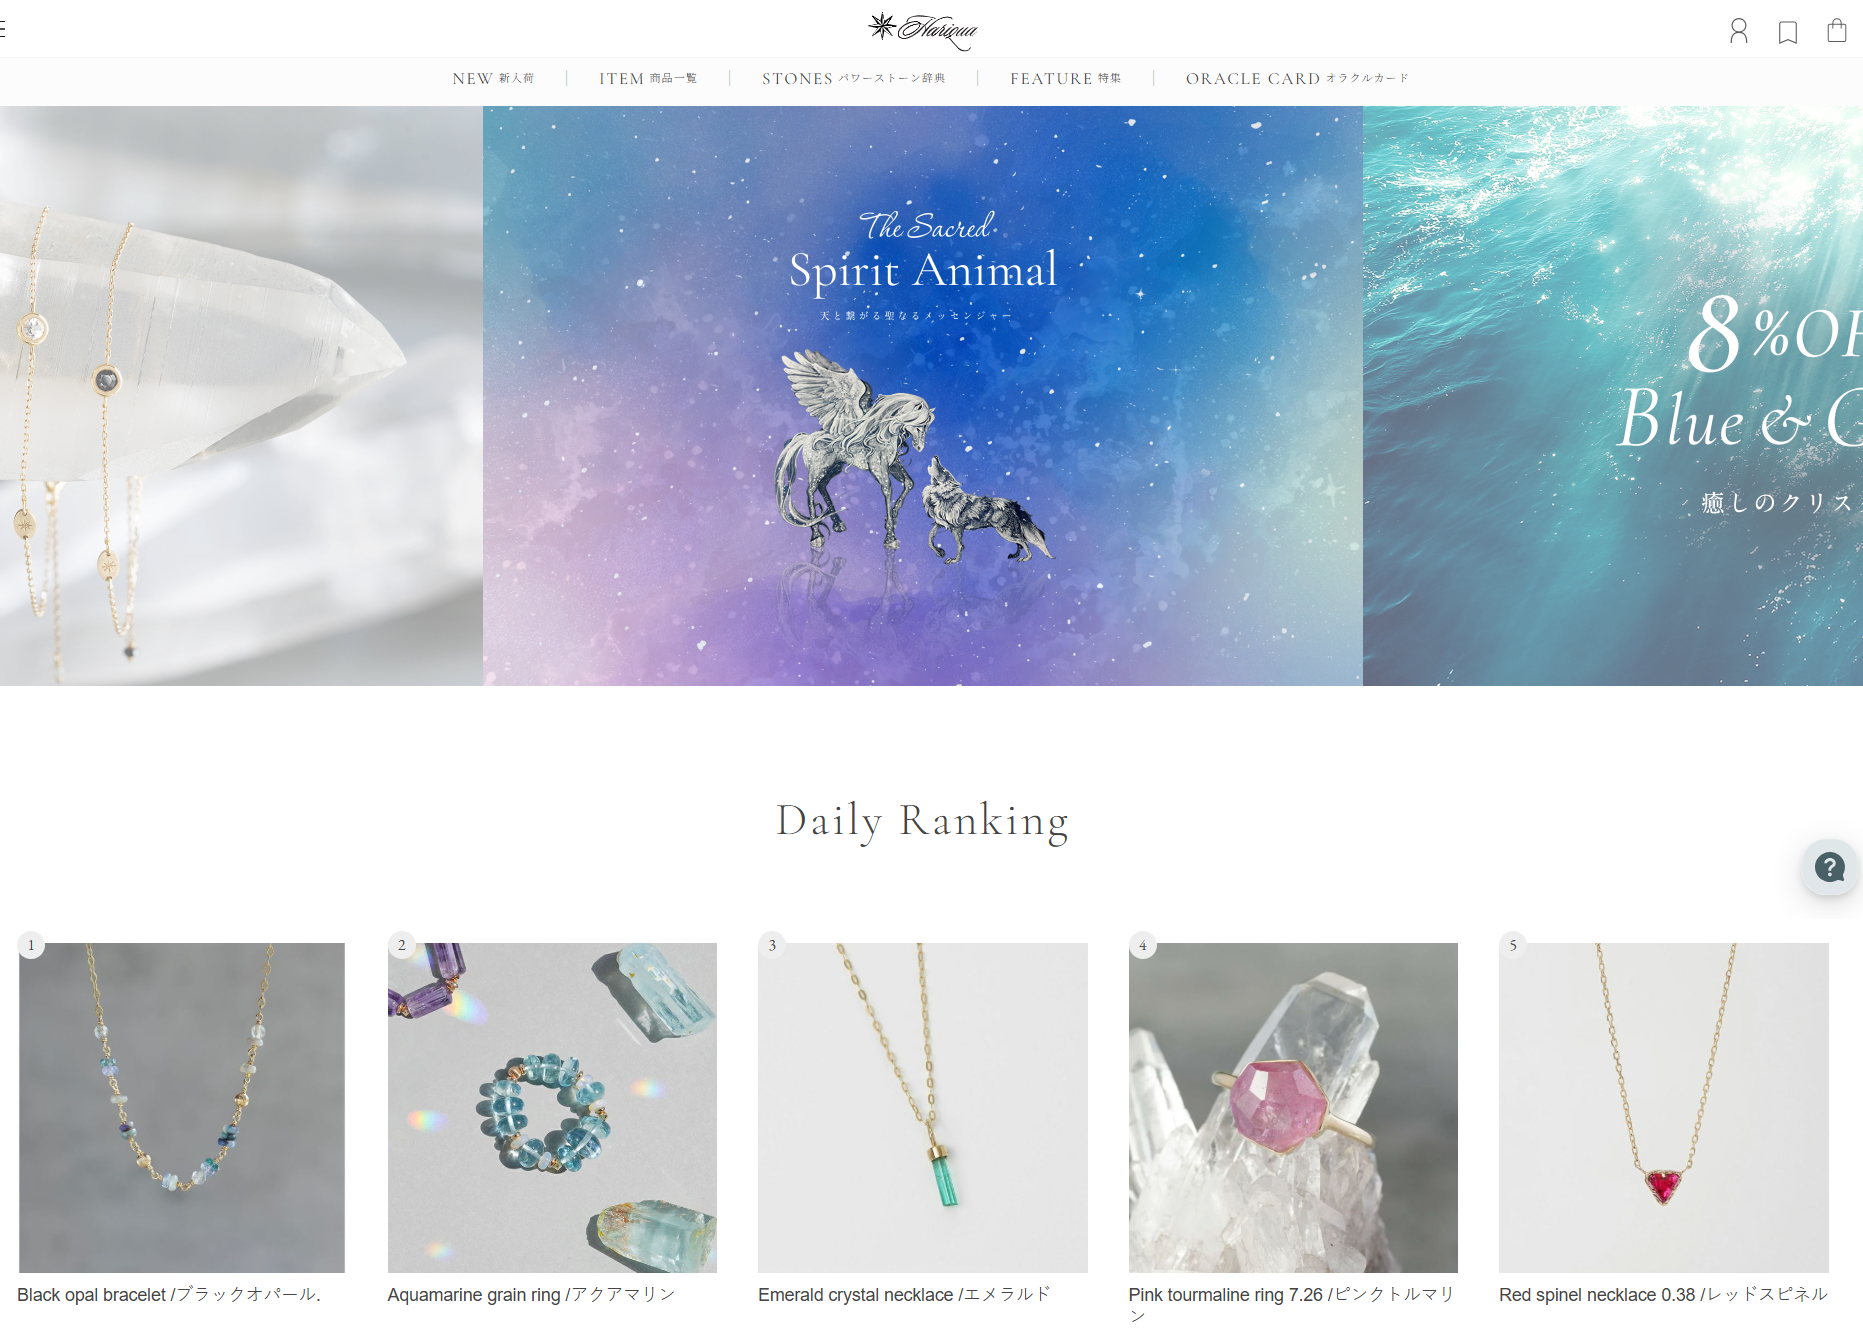
Task: Open the Spirit Animal banner
Action: click(923, 396)
